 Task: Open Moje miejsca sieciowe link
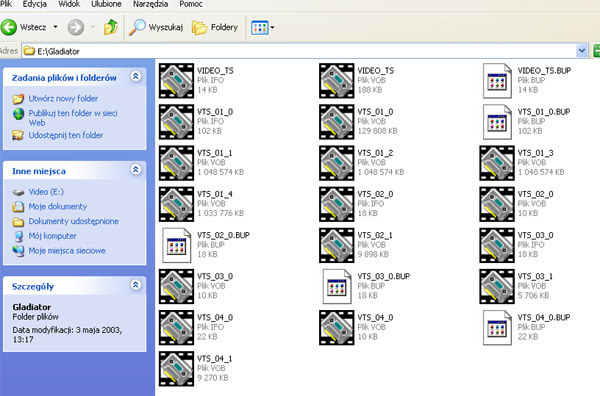67,251
